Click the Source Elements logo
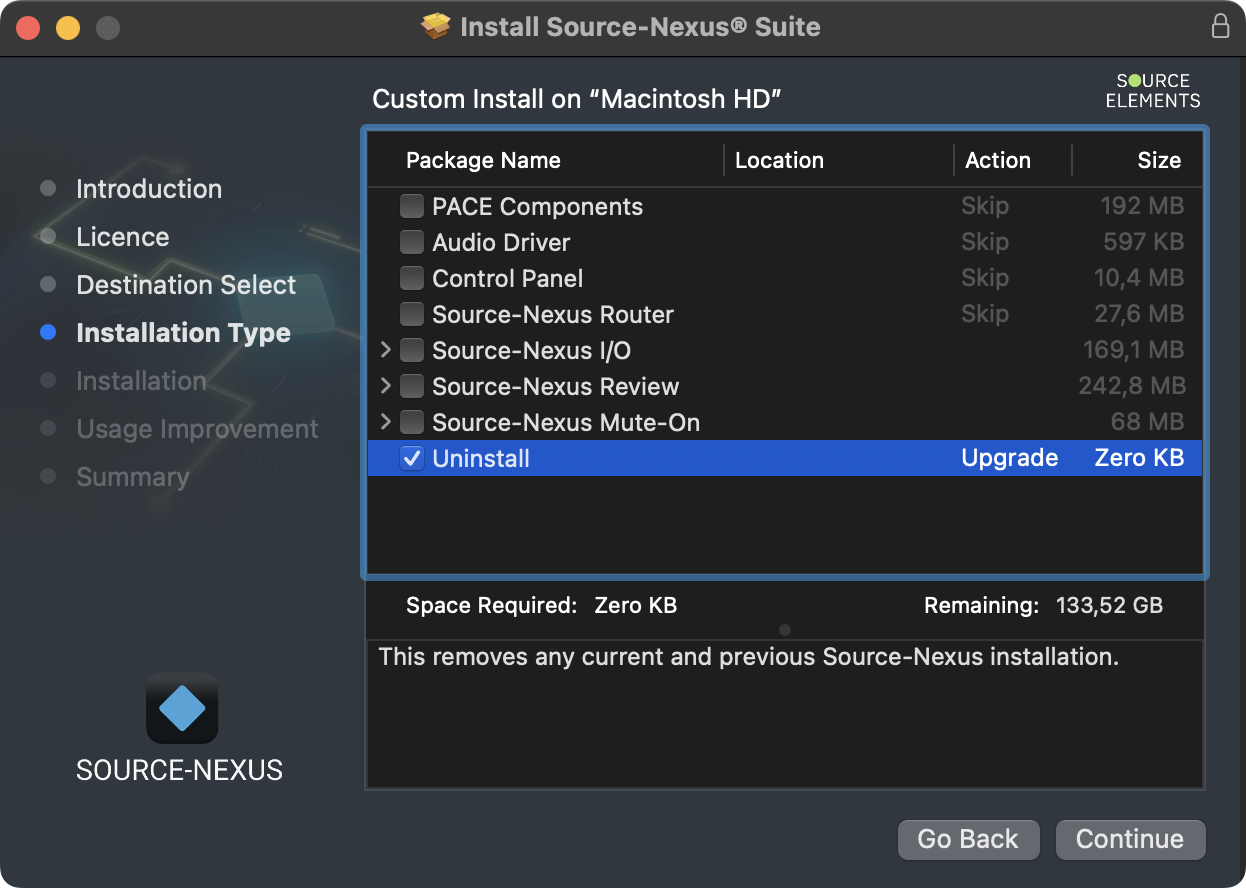This screenshot has height=888, width=1246. point(1153,90)
